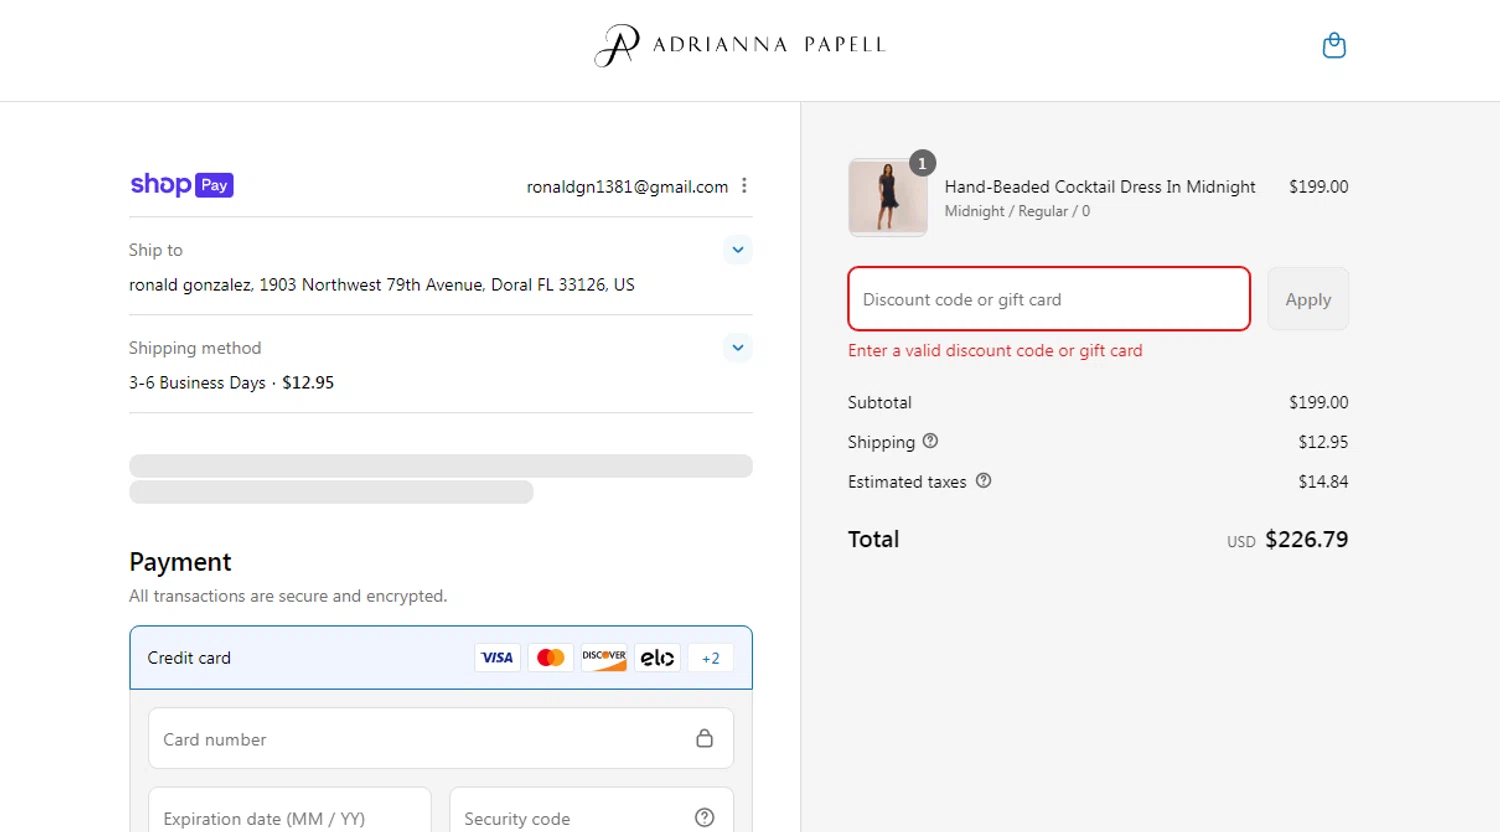Open account options menu beside email

[x=744, y=186]
